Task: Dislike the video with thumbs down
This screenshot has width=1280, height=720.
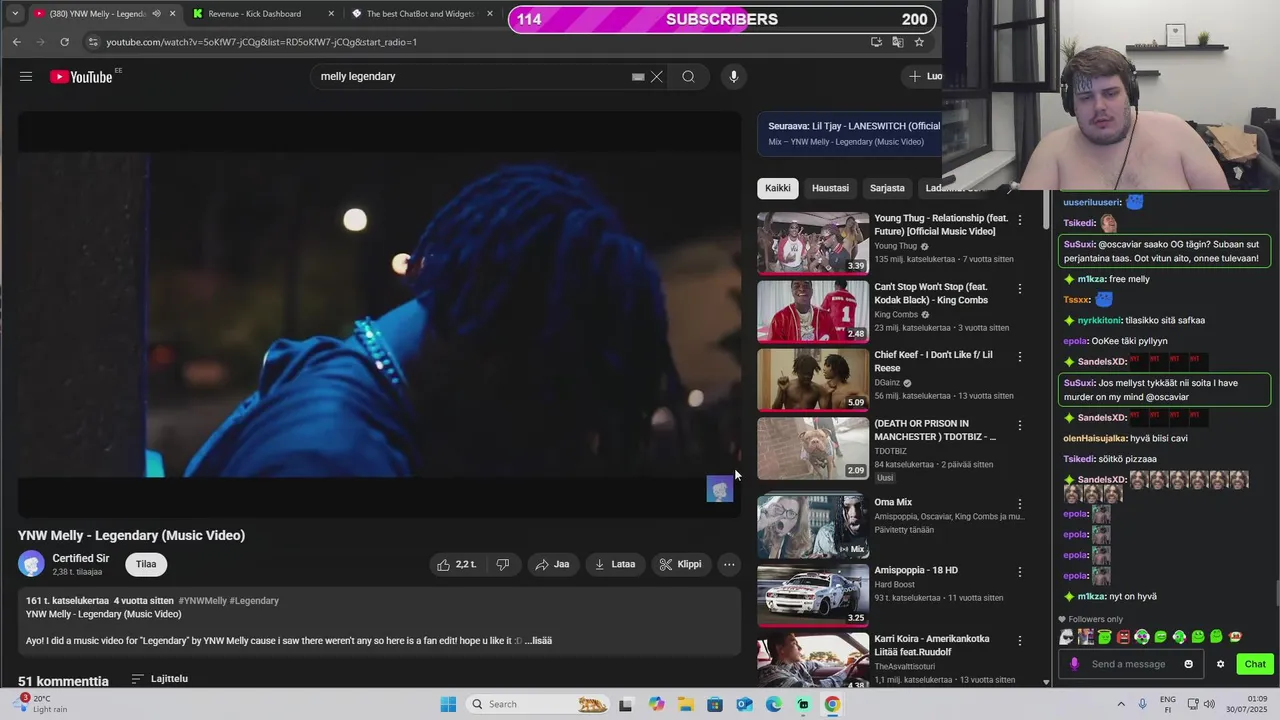Action: click(503, 564)
